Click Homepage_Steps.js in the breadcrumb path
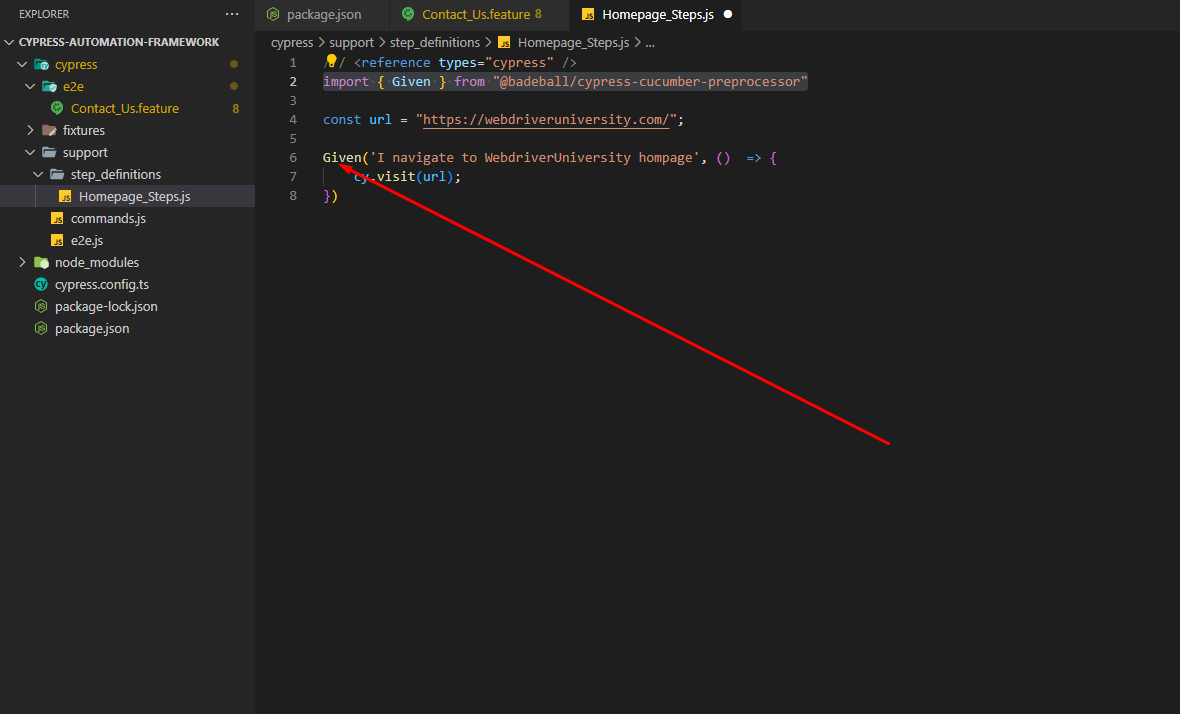 point(573,43)
